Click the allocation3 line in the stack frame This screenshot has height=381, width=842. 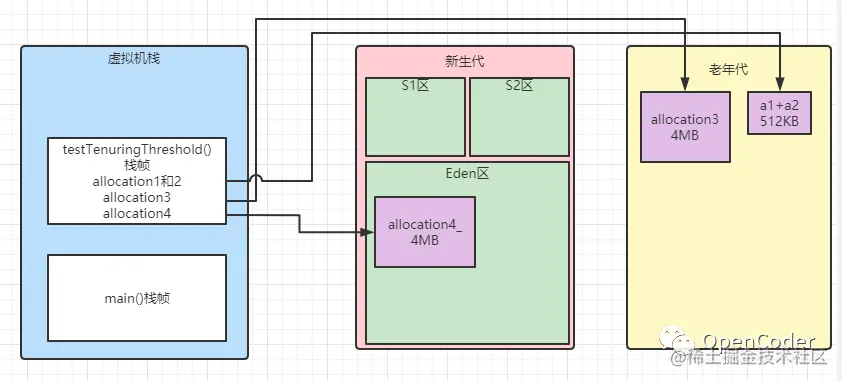click(x=137, y=197)
